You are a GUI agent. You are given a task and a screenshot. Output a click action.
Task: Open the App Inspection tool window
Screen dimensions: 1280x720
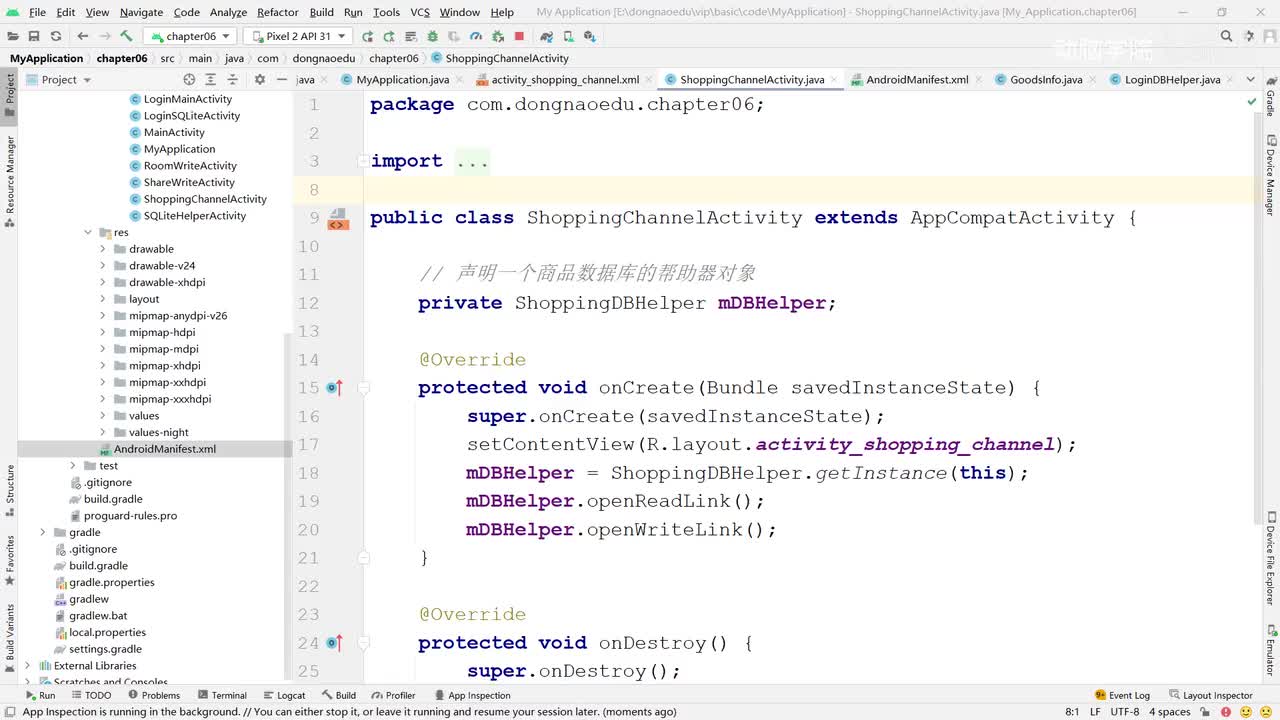tap(472, 696)
